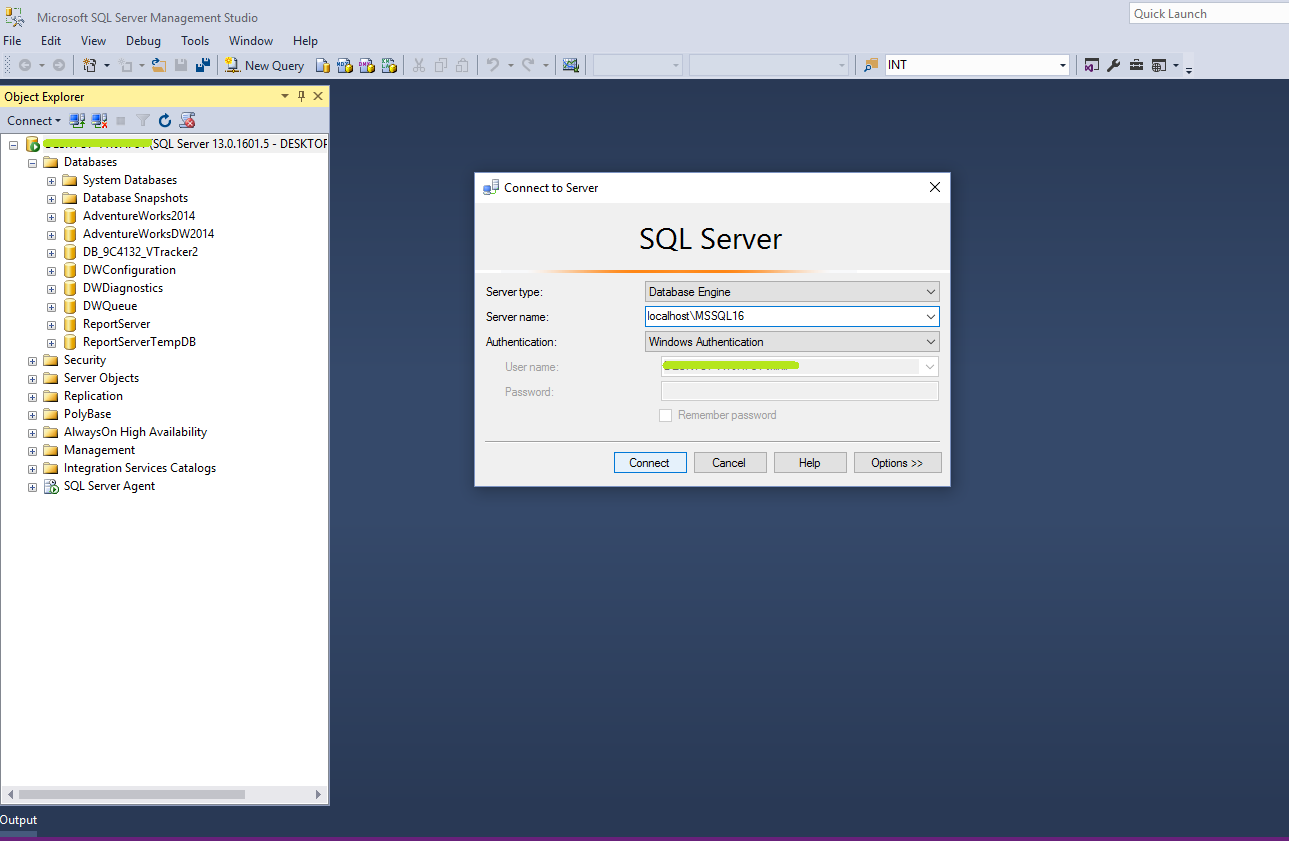The height and width of the screenshot is (841, 1289).
Task: Open the Connect dropdown in Object Explorer
Action: coord(34,121)
